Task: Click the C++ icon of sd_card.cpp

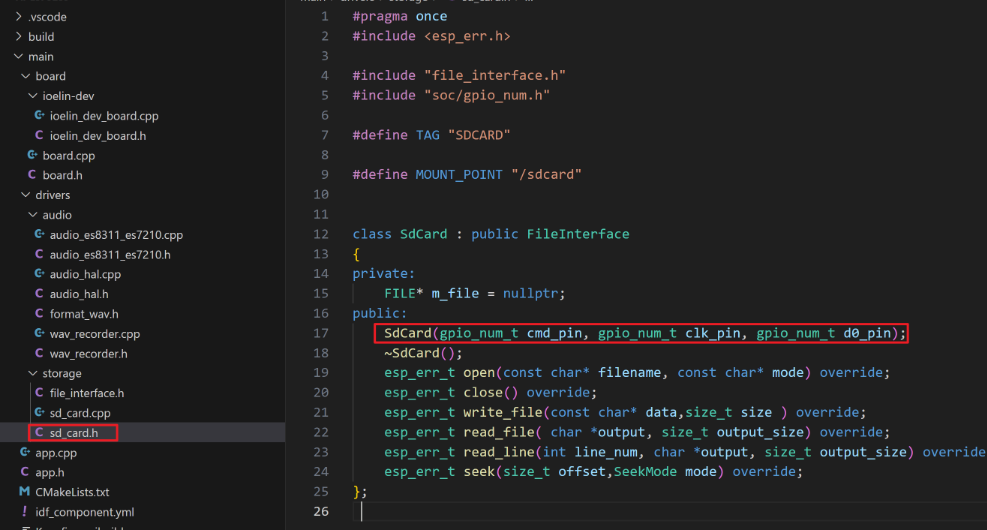Action: tap(39, 413)
